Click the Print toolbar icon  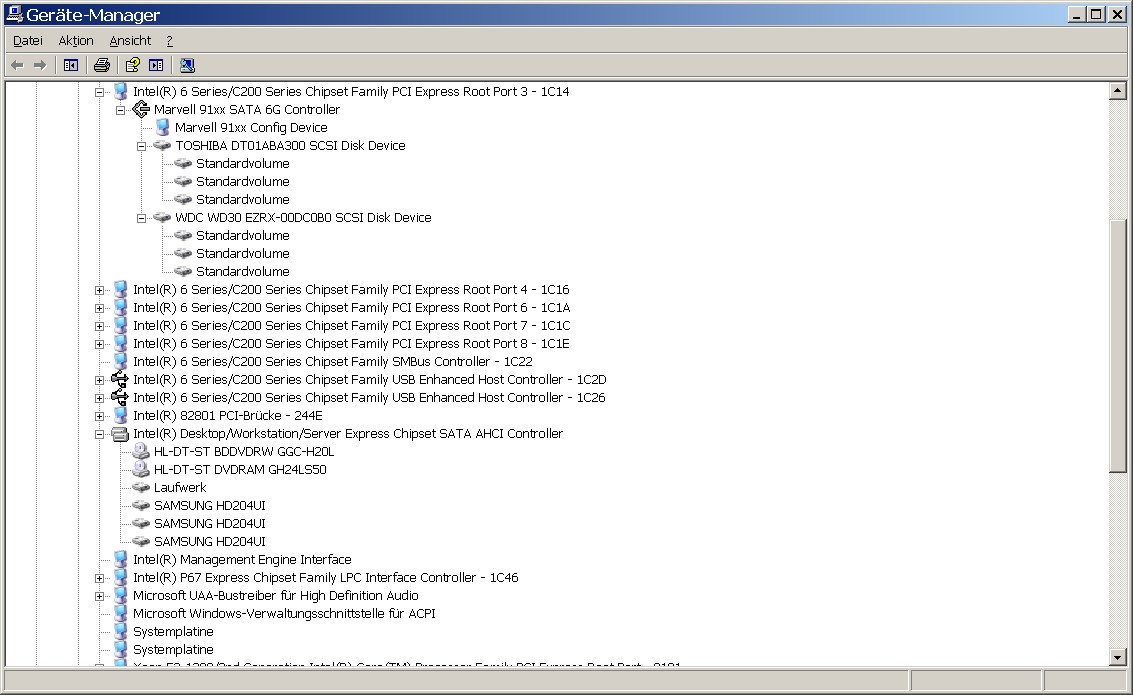pos(102,66)
